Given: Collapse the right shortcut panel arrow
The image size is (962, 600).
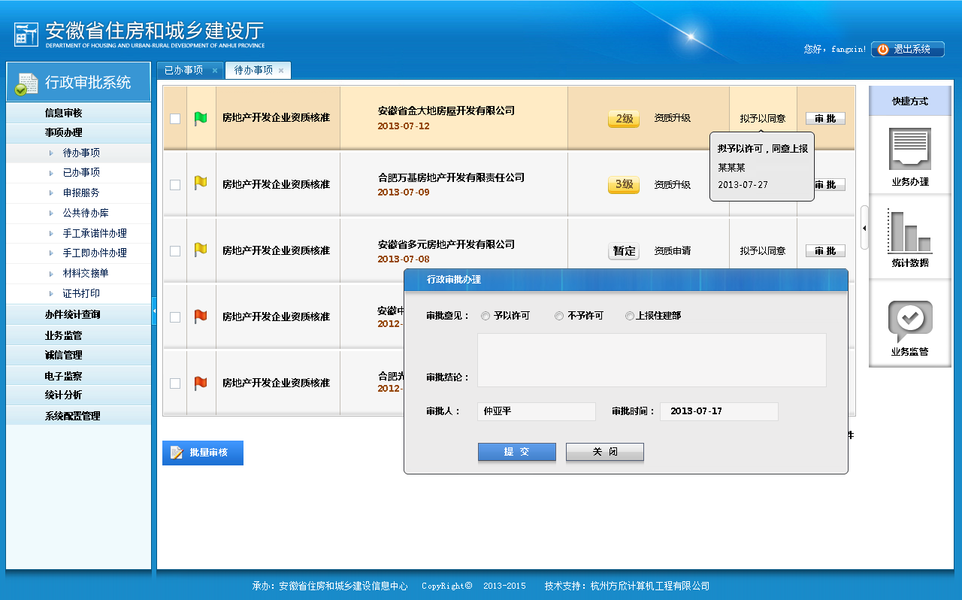Looking at the screenshot, I should coord(864,228).
